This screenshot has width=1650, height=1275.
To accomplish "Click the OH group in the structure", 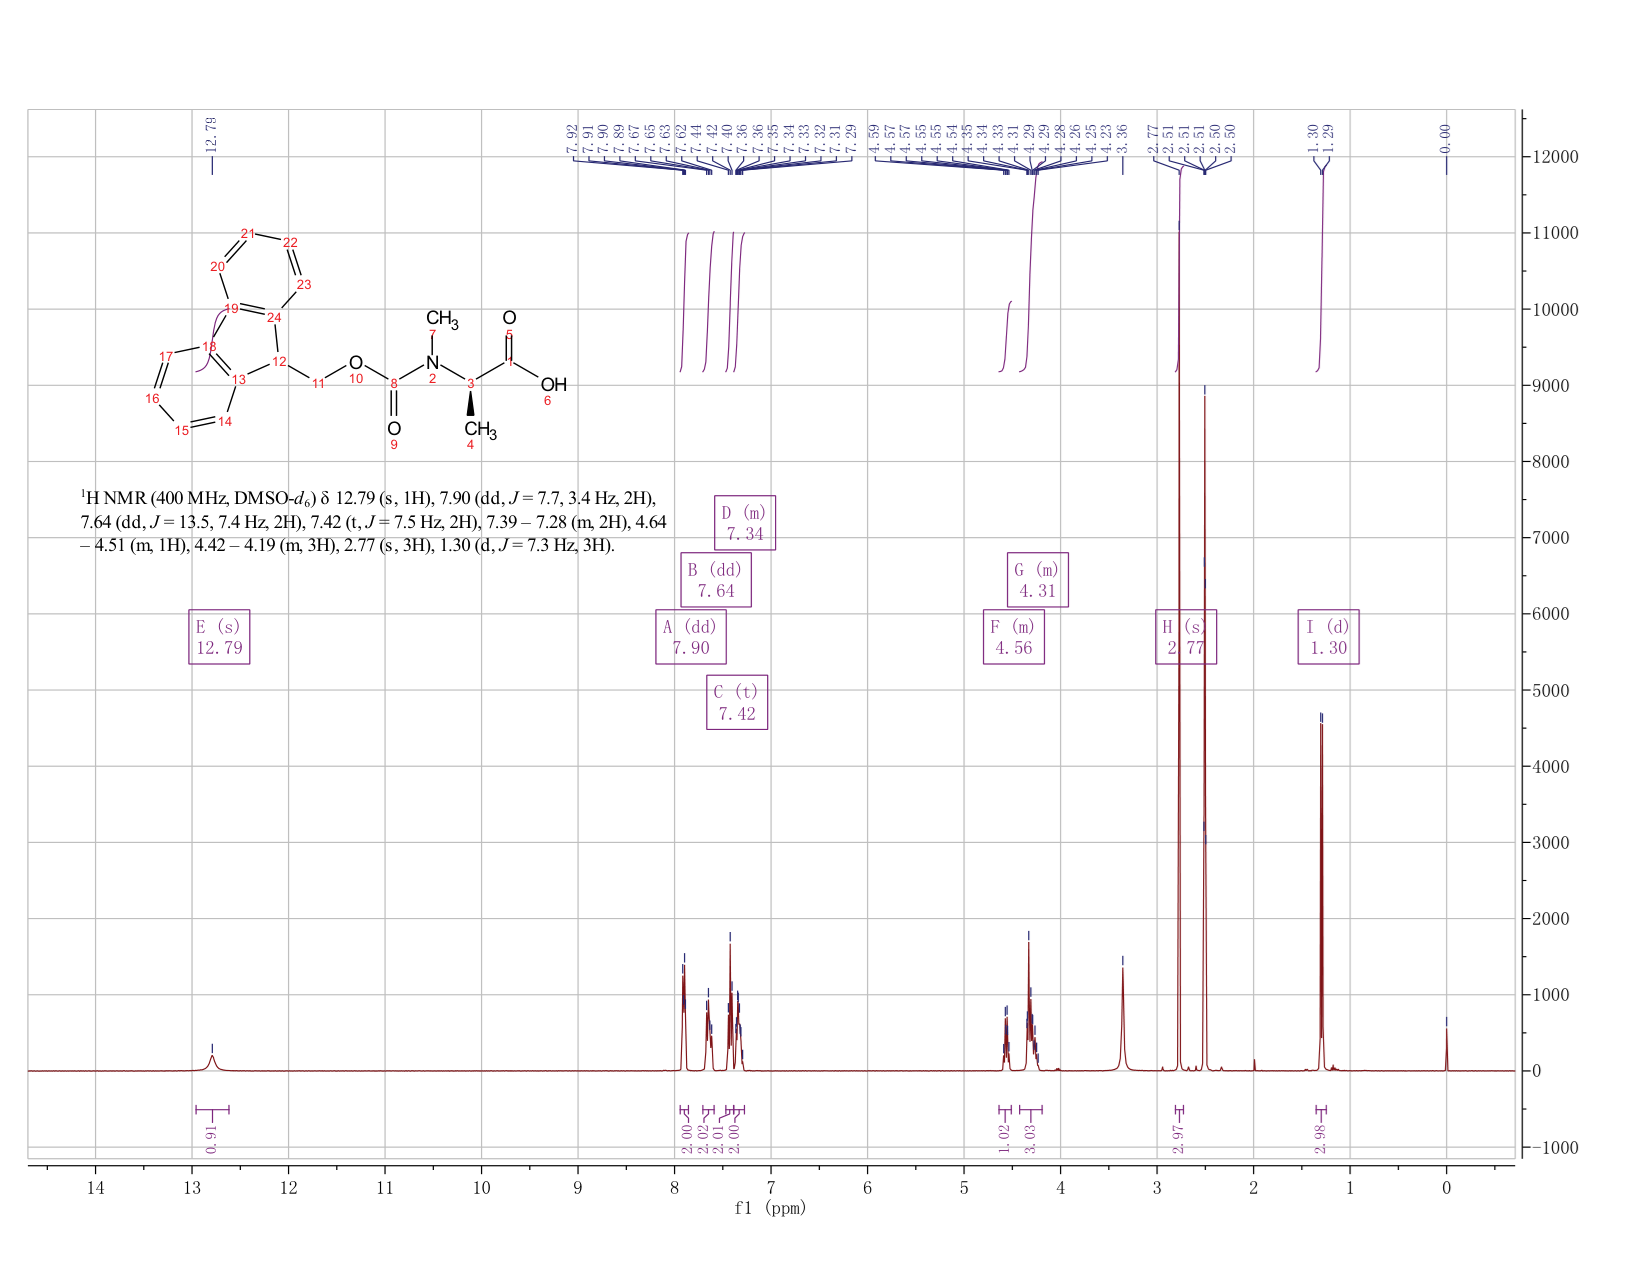I will pyautogui.click(x=554, y=385).
